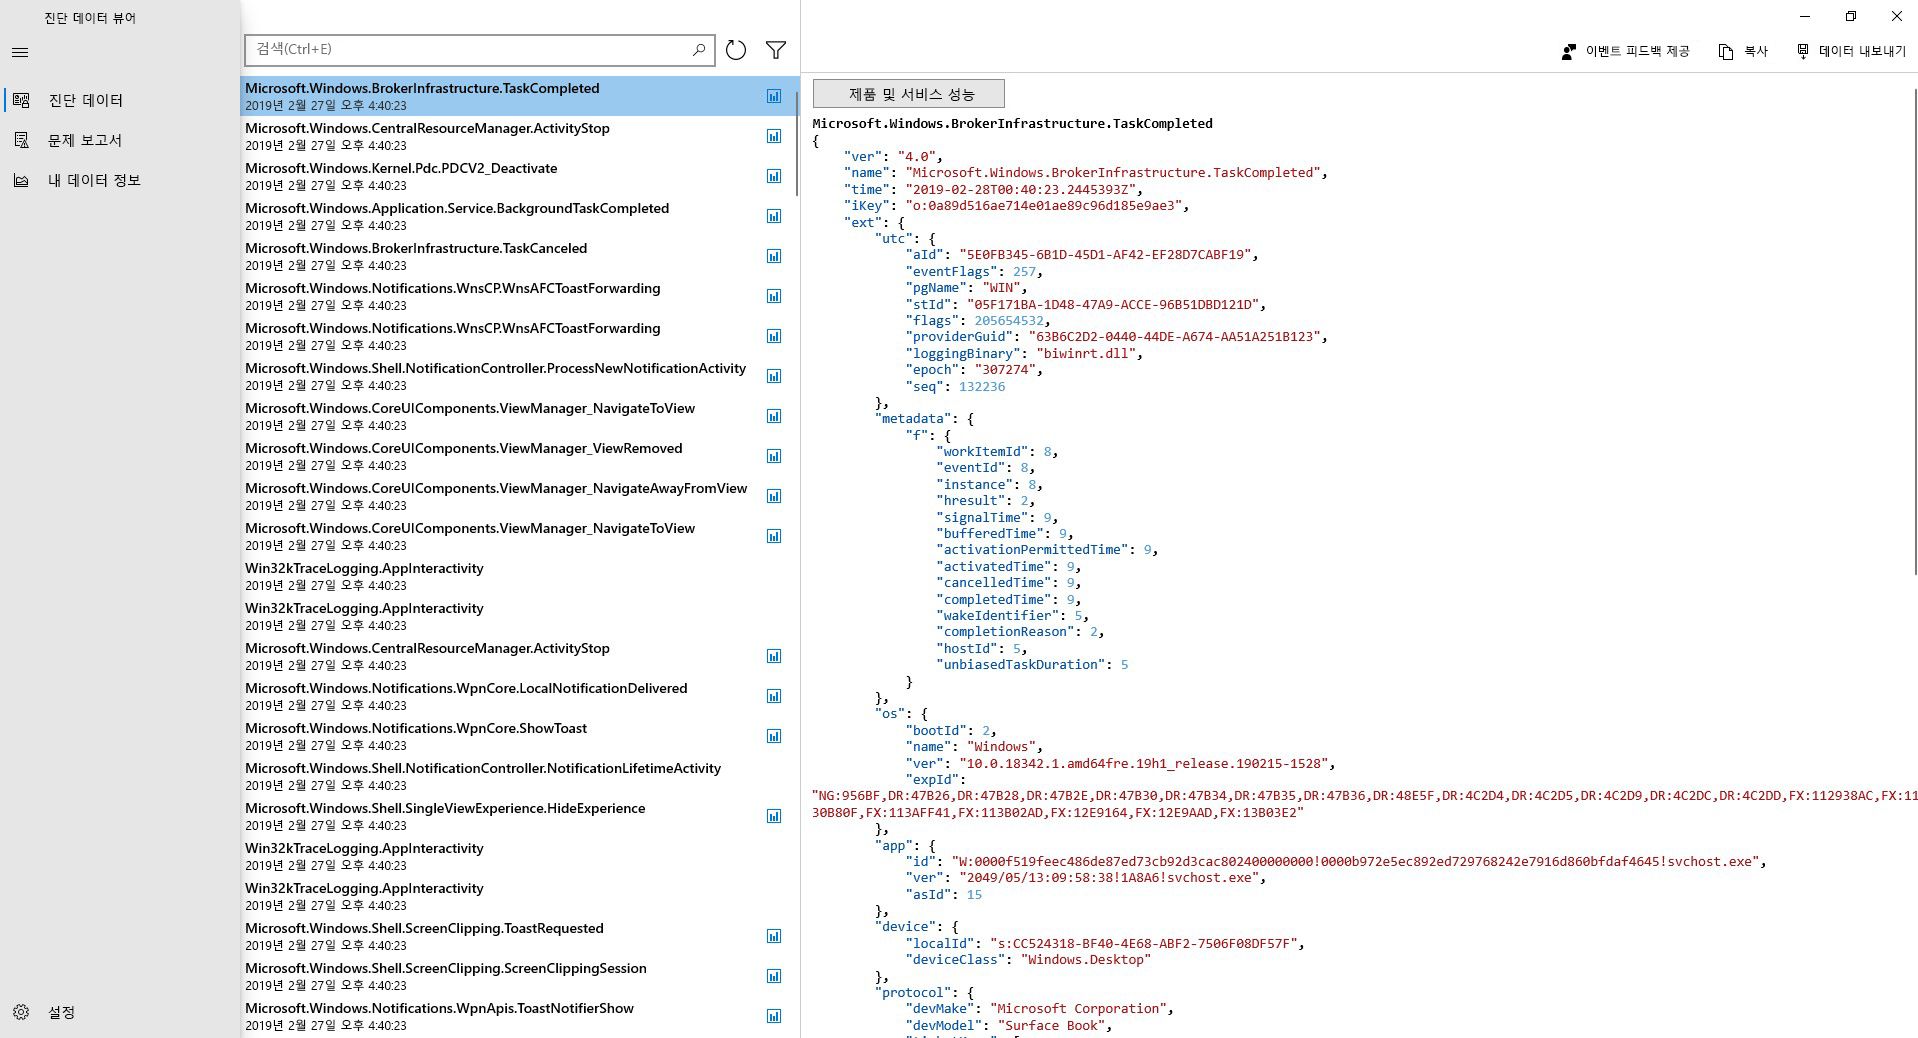
Task: Select Application.Service.BackgroundTaskCompleted event
Action: [518, 216]
